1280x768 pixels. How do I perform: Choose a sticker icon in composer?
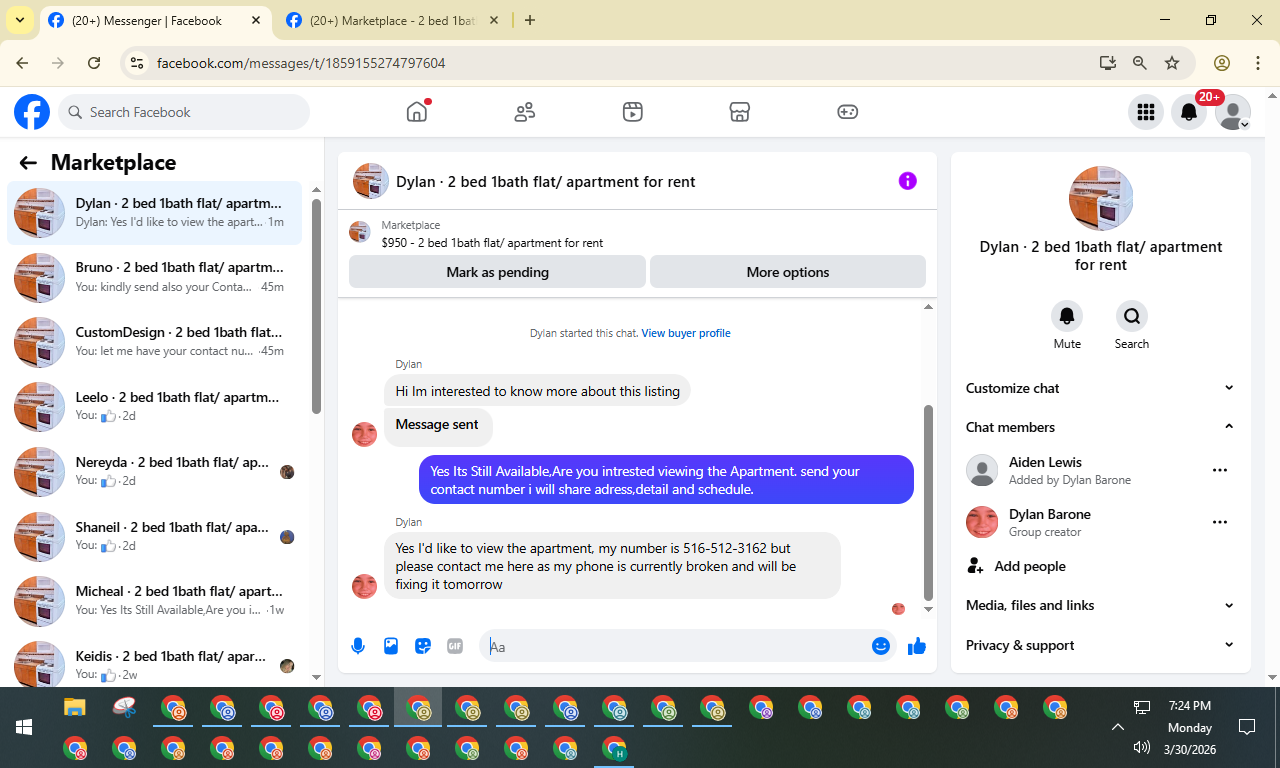pos(423,646)
